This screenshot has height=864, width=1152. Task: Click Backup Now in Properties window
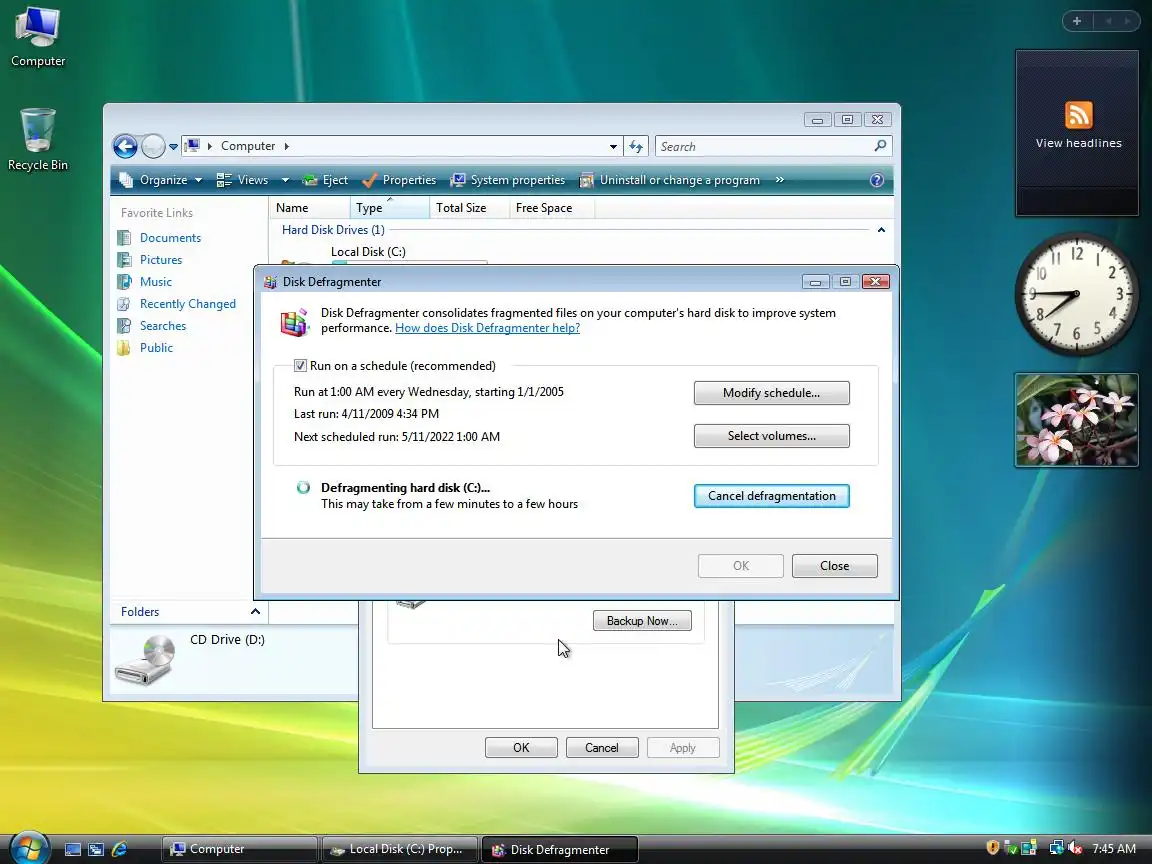tap(642, 621)
